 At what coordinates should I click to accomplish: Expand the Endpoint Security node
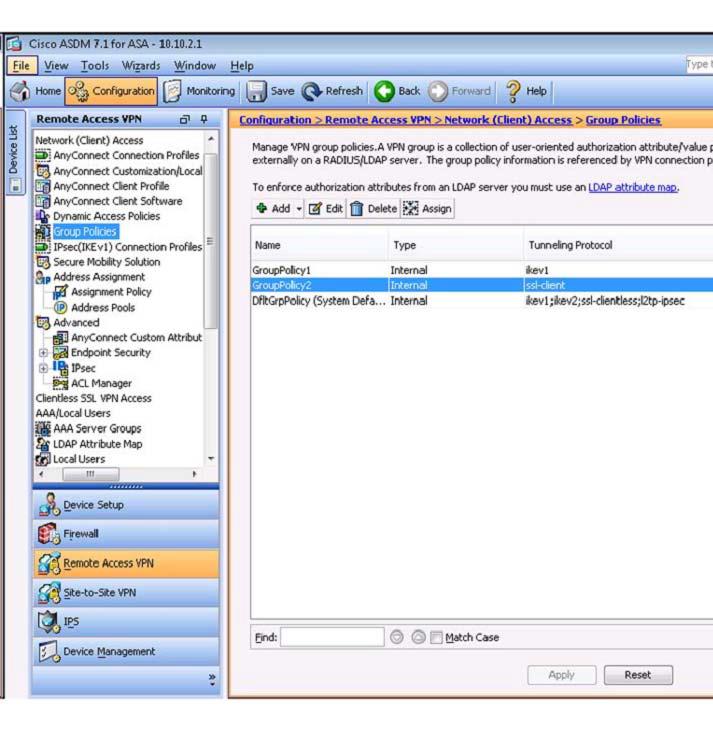pyautogui.click(x=43, y=352)
